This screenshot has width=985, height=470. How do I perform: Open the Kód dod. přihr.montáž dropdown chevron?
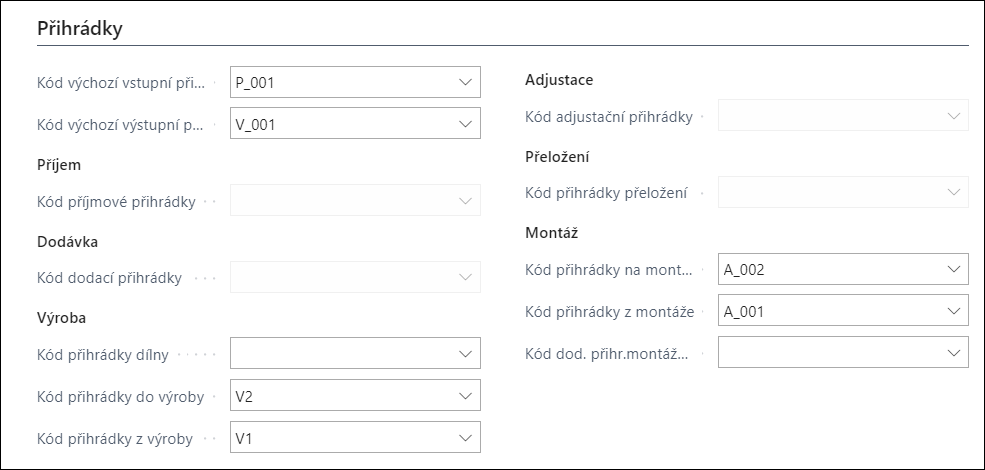(x=954, y=353)
